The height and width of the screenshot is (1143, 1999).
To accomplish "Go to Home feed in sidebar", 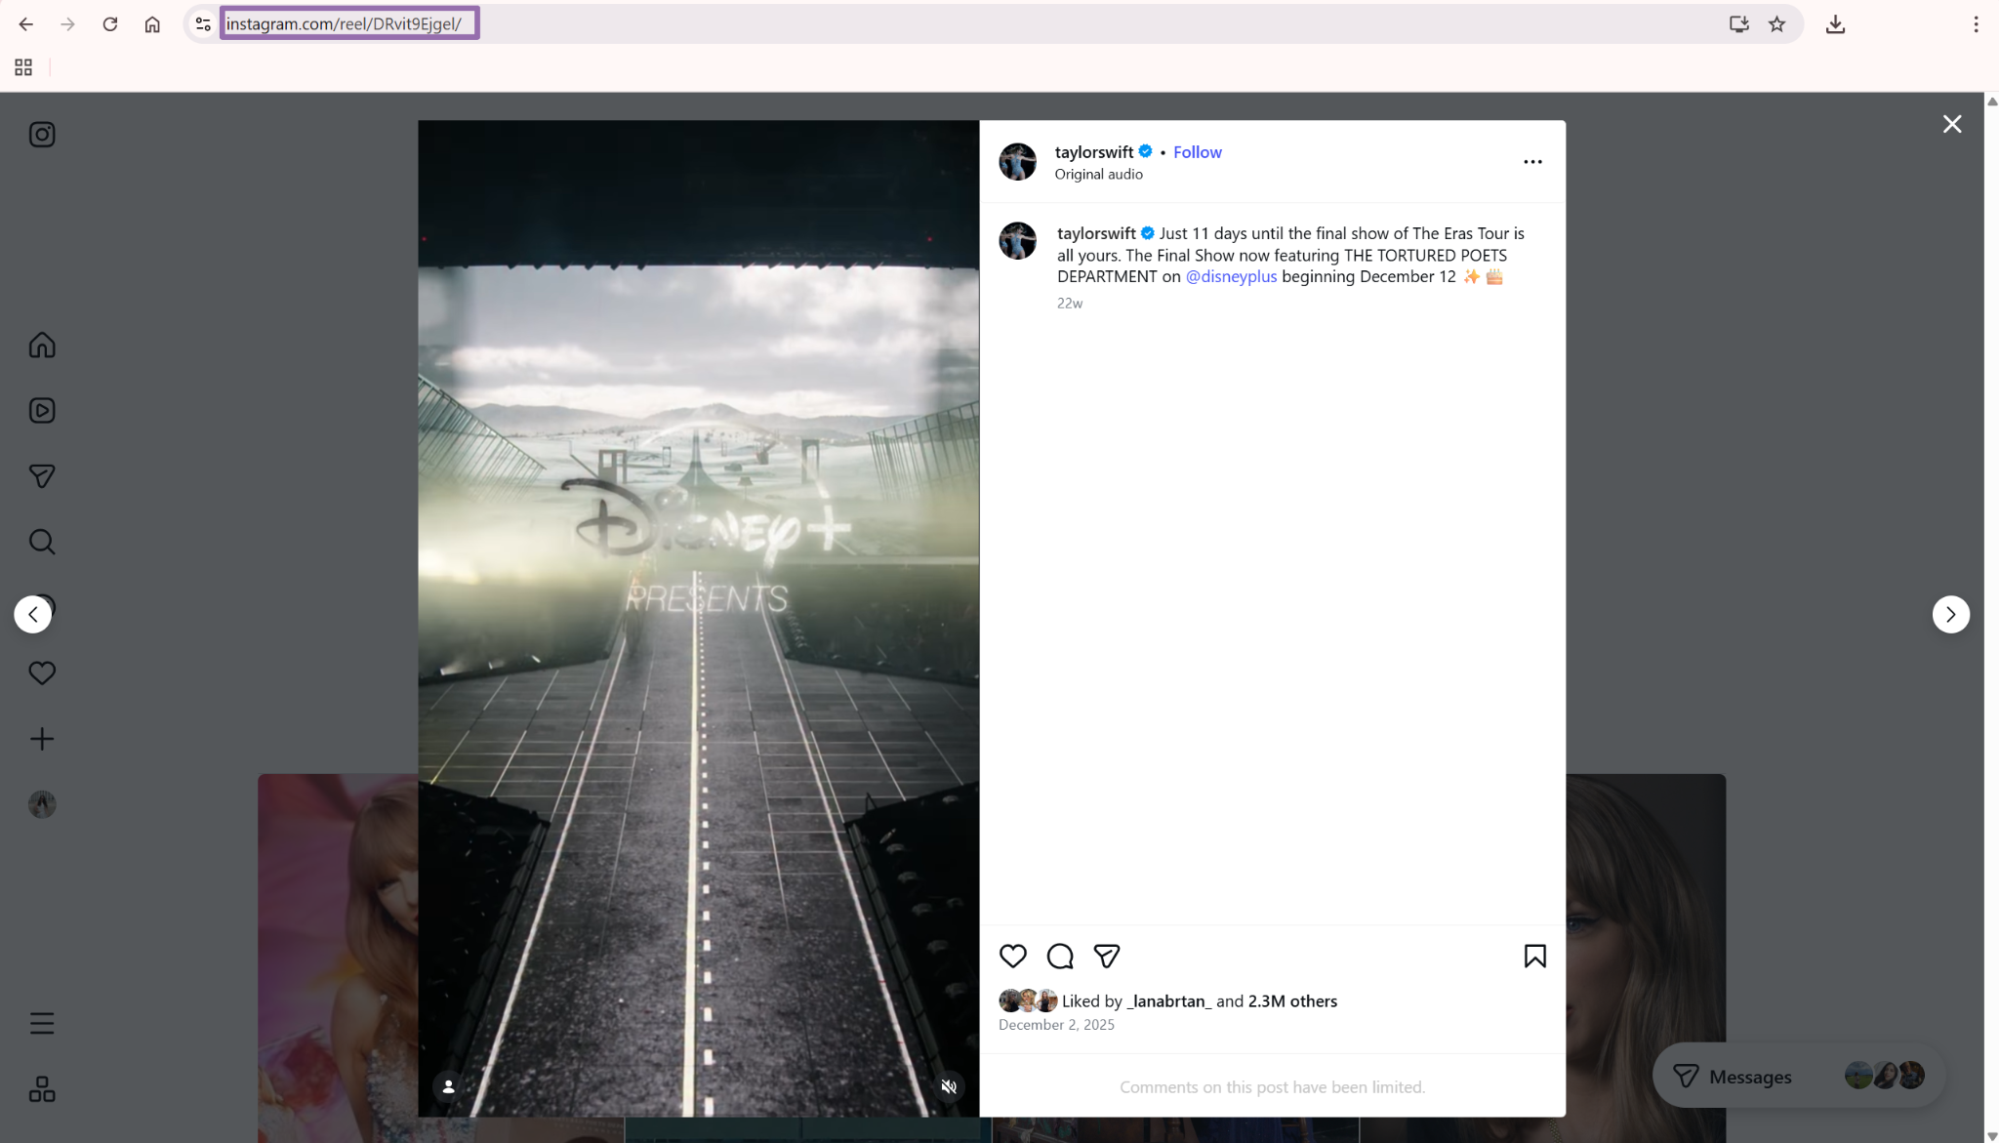I will click(42, 345).
